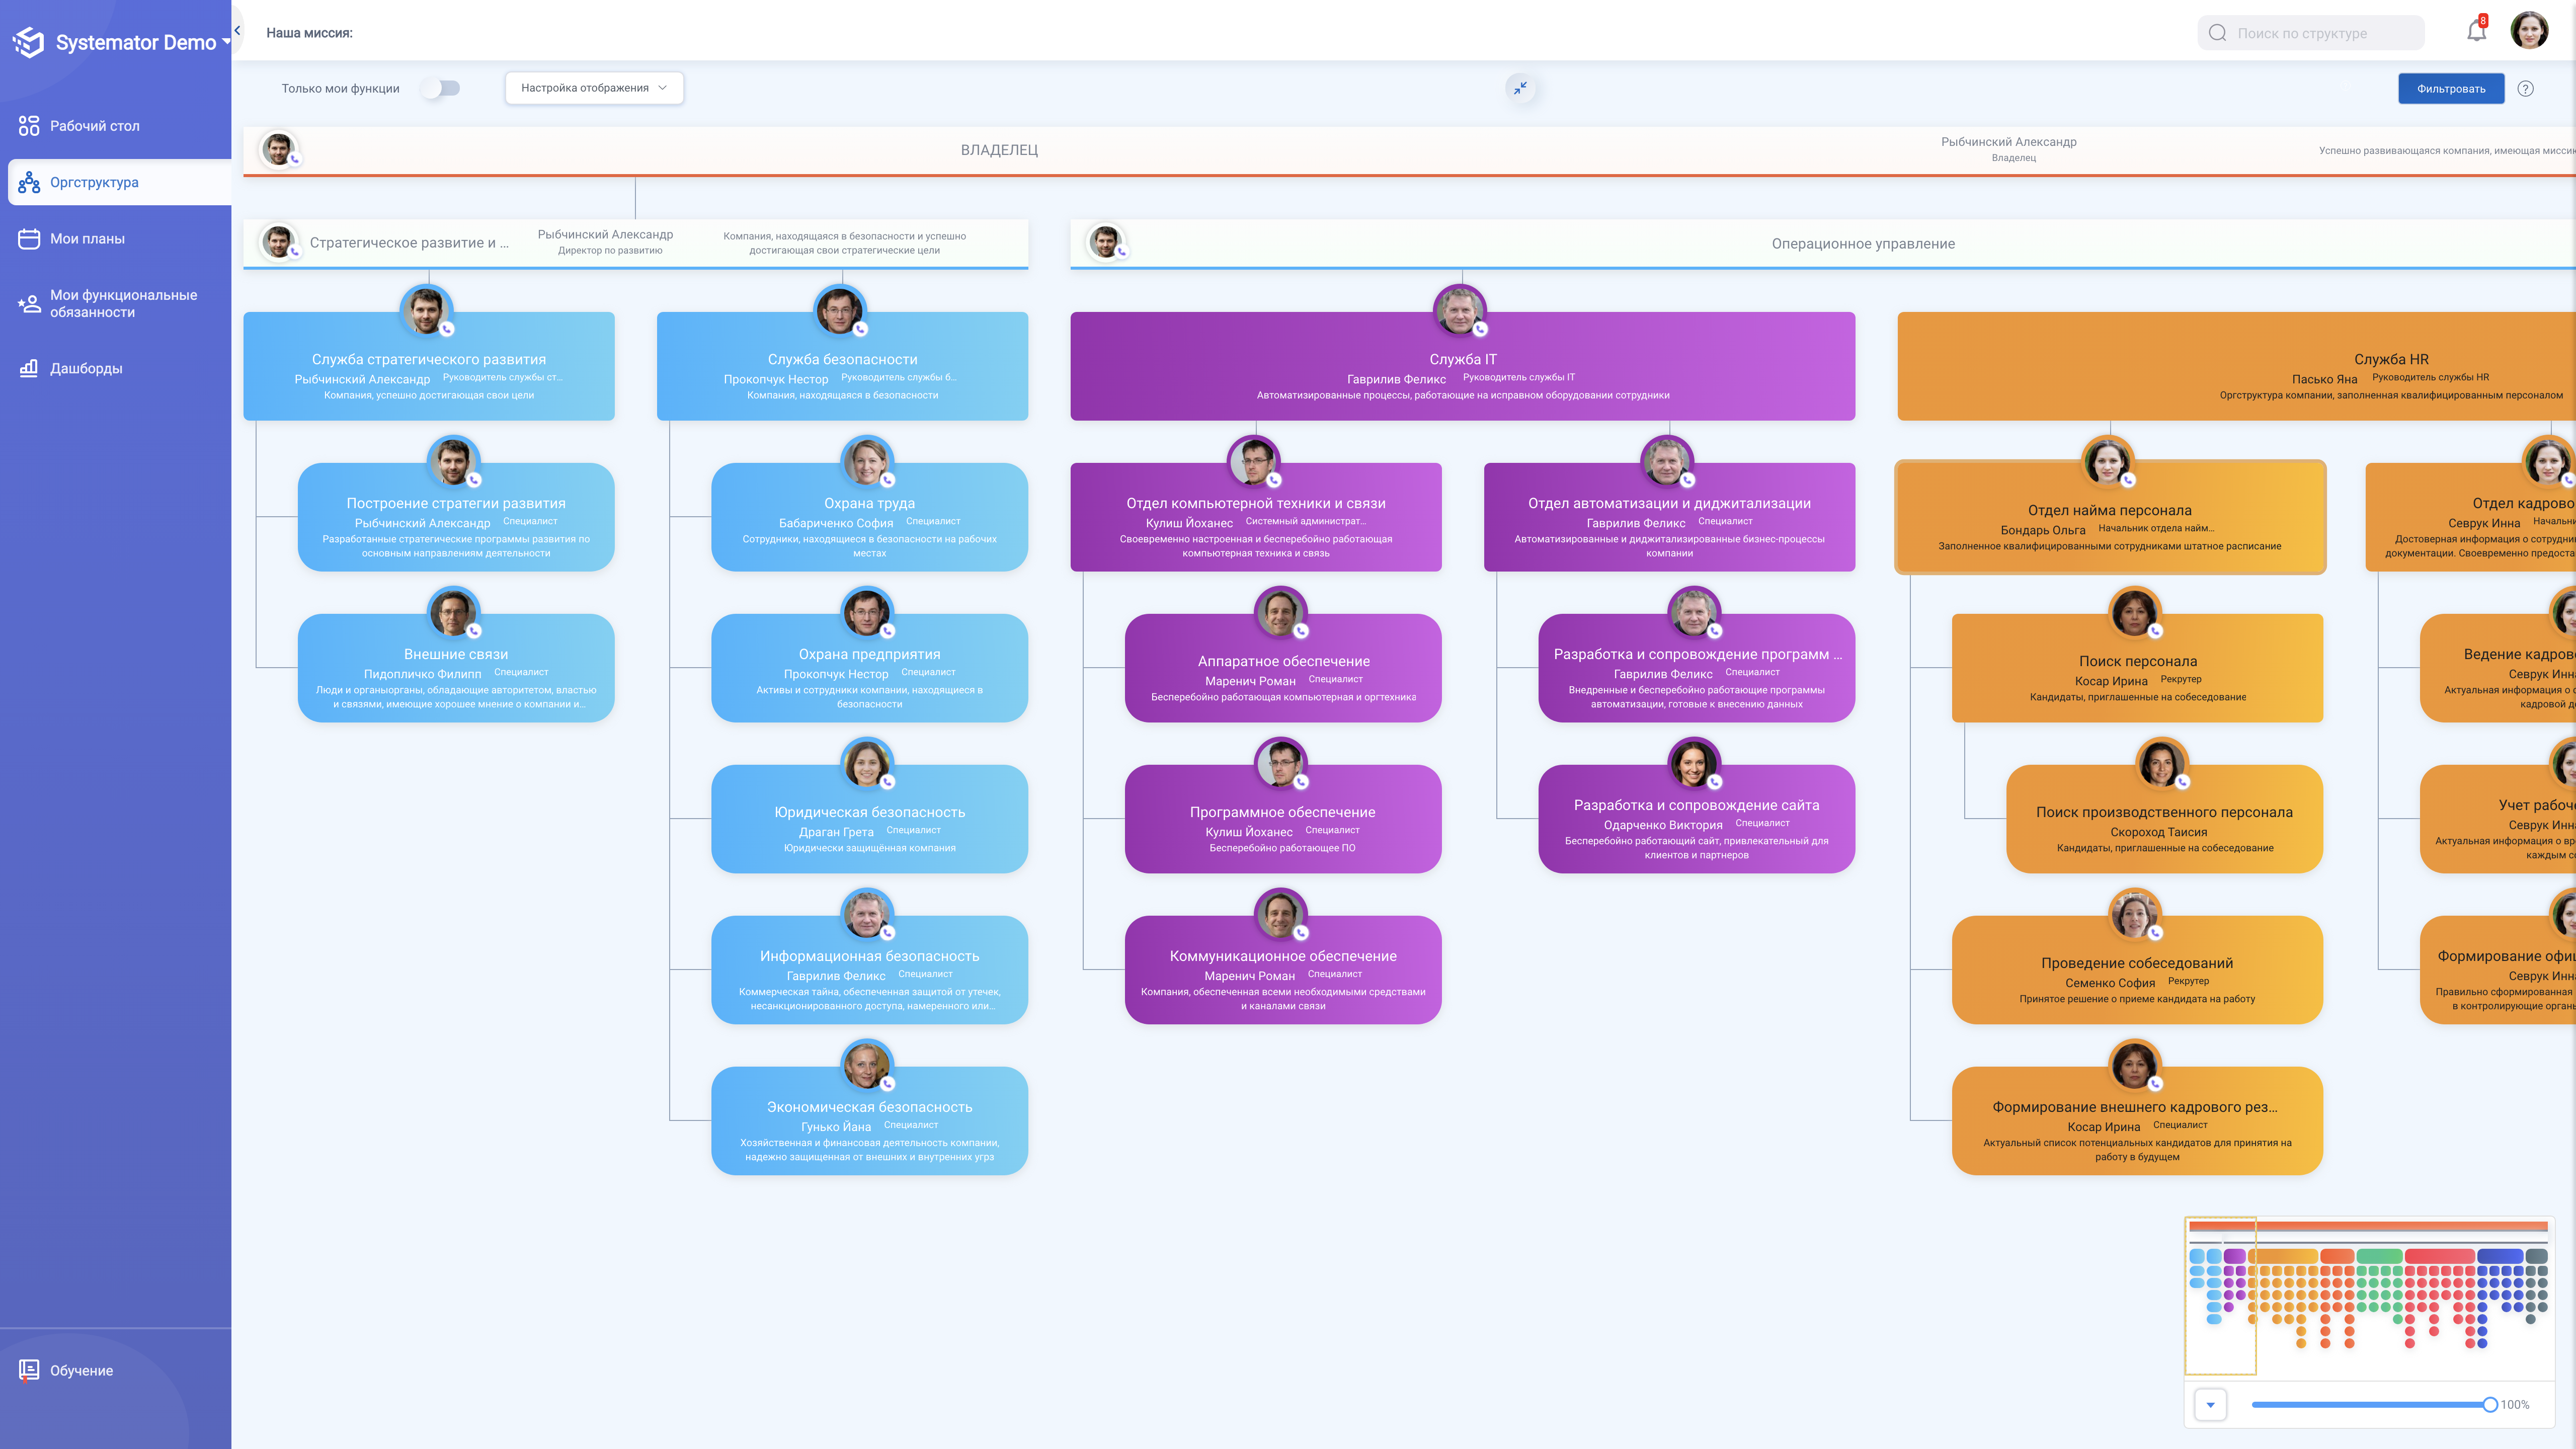This screenshot has width=2576, height=1449.
Task: Go to Мои планы
Action: [x=116, y=239]
